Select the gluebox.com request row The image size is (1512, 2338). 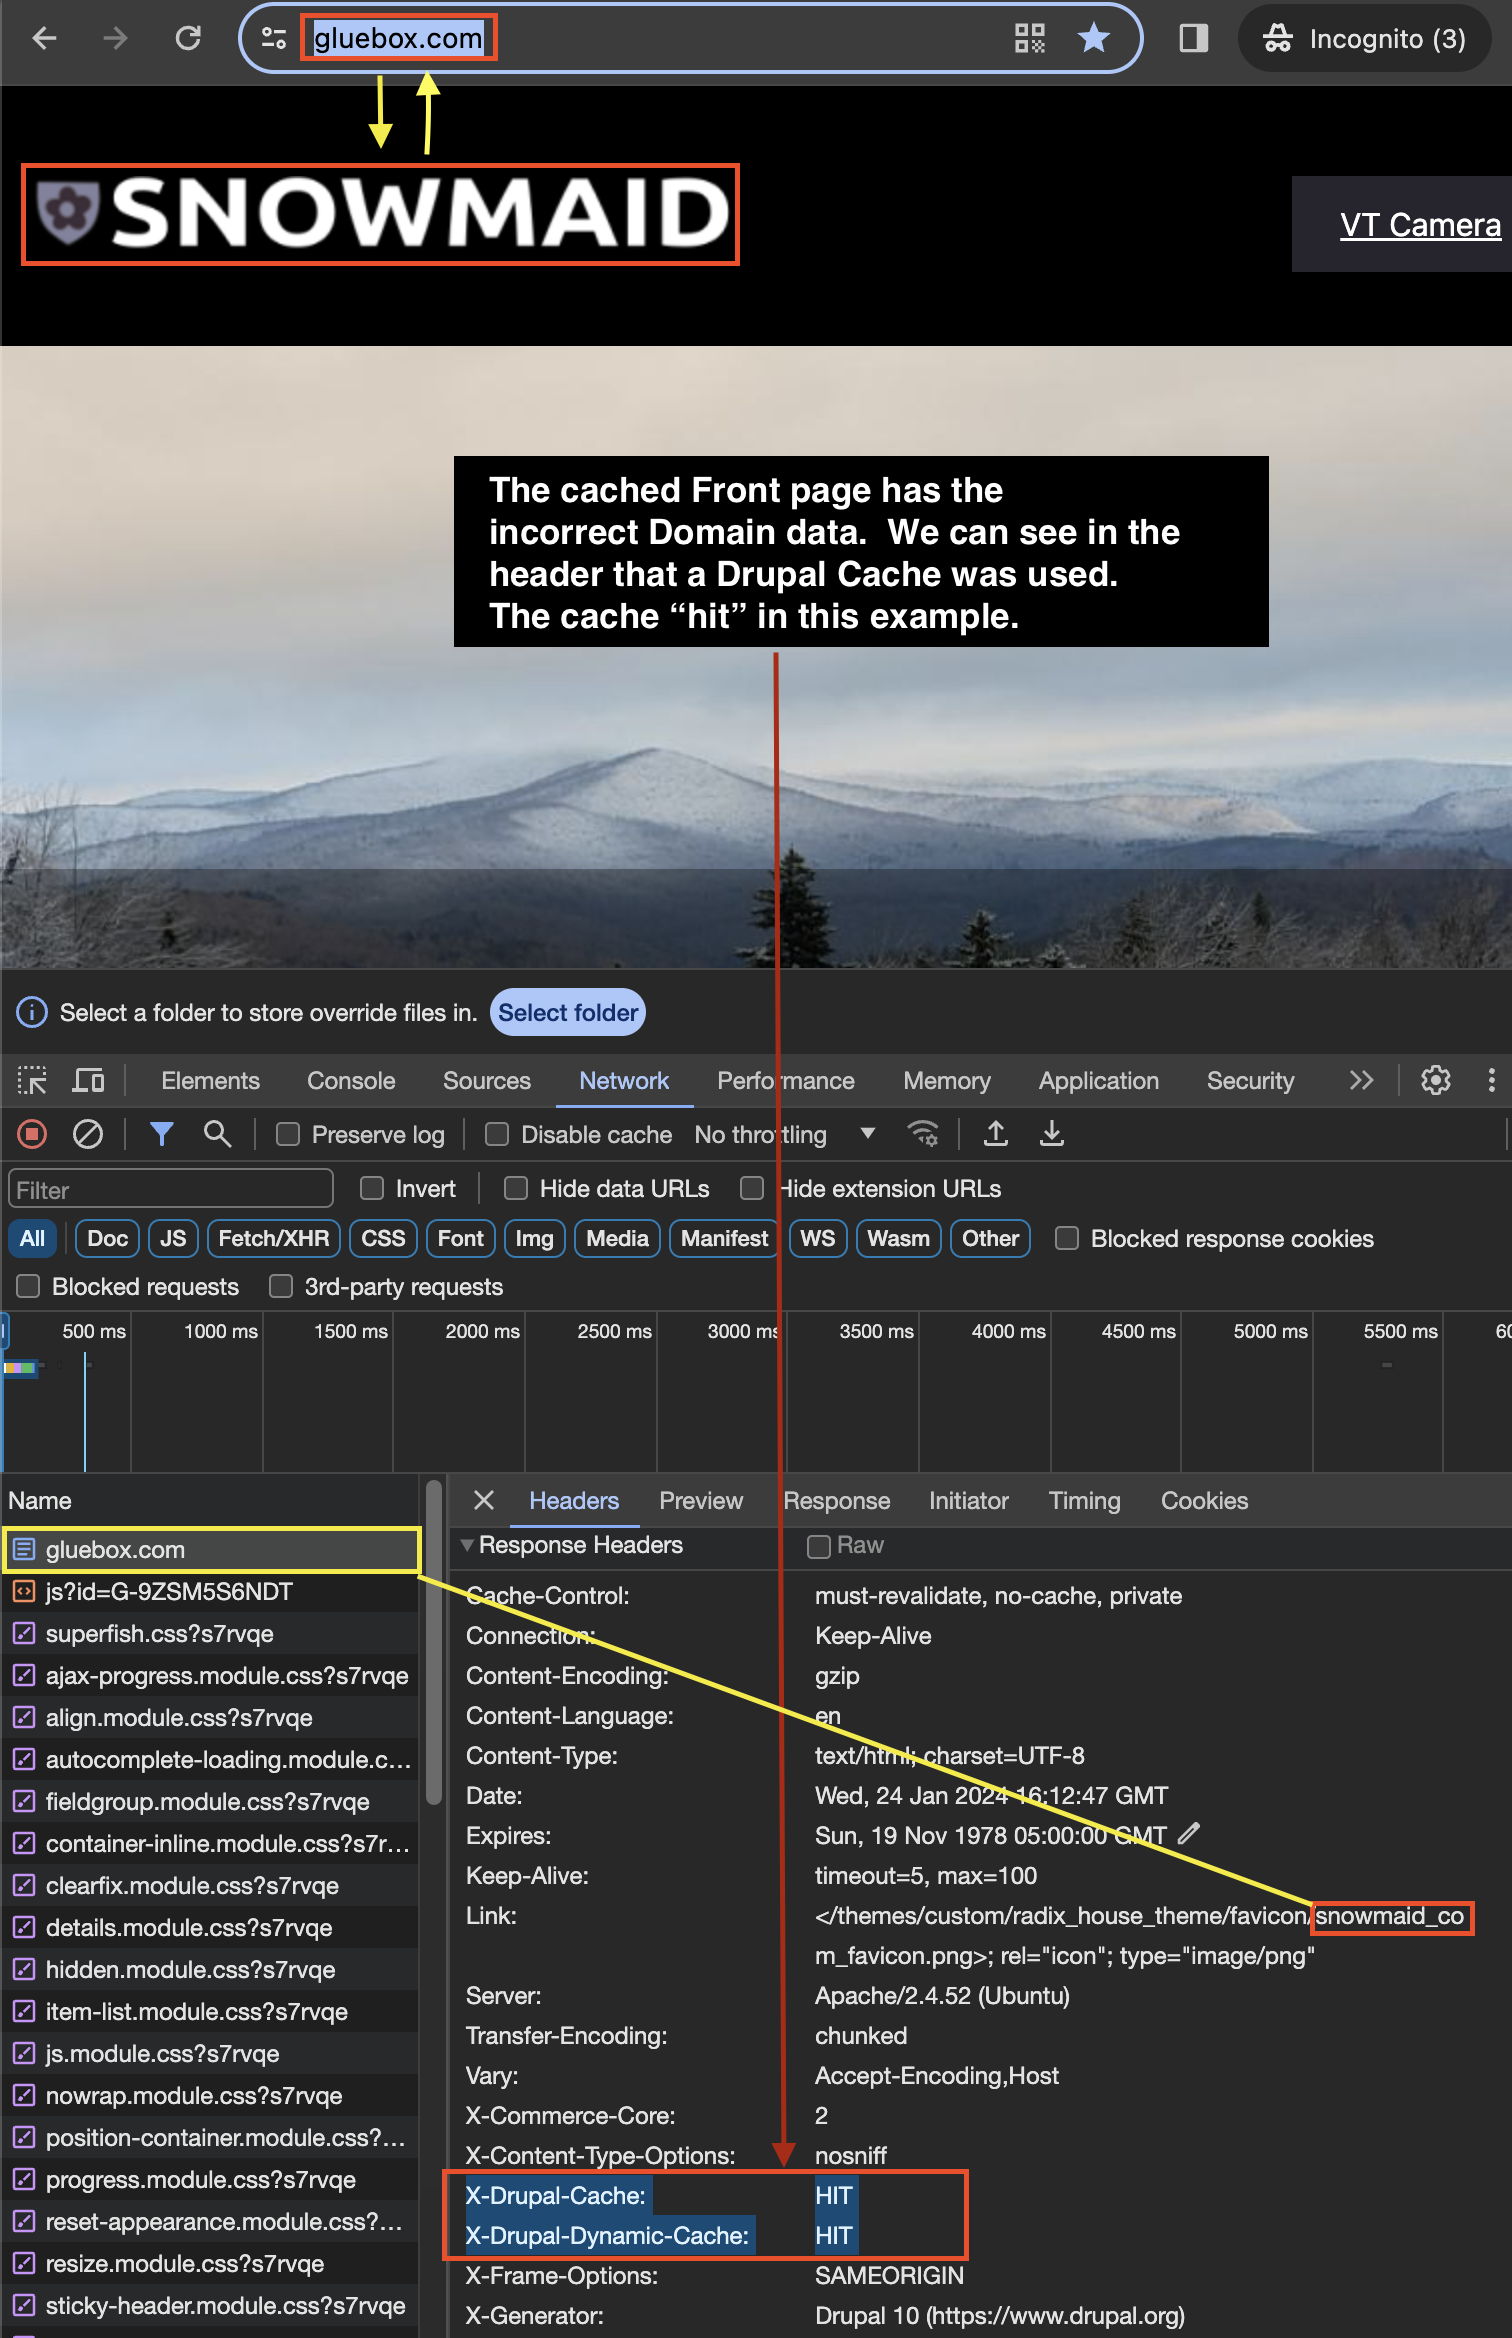point(212,1550)
